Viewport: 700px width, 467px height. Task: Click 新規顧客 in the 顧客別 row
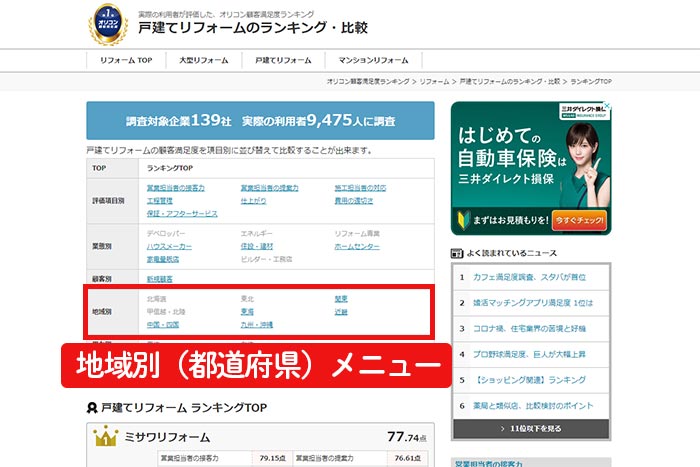tap(159, 279)
